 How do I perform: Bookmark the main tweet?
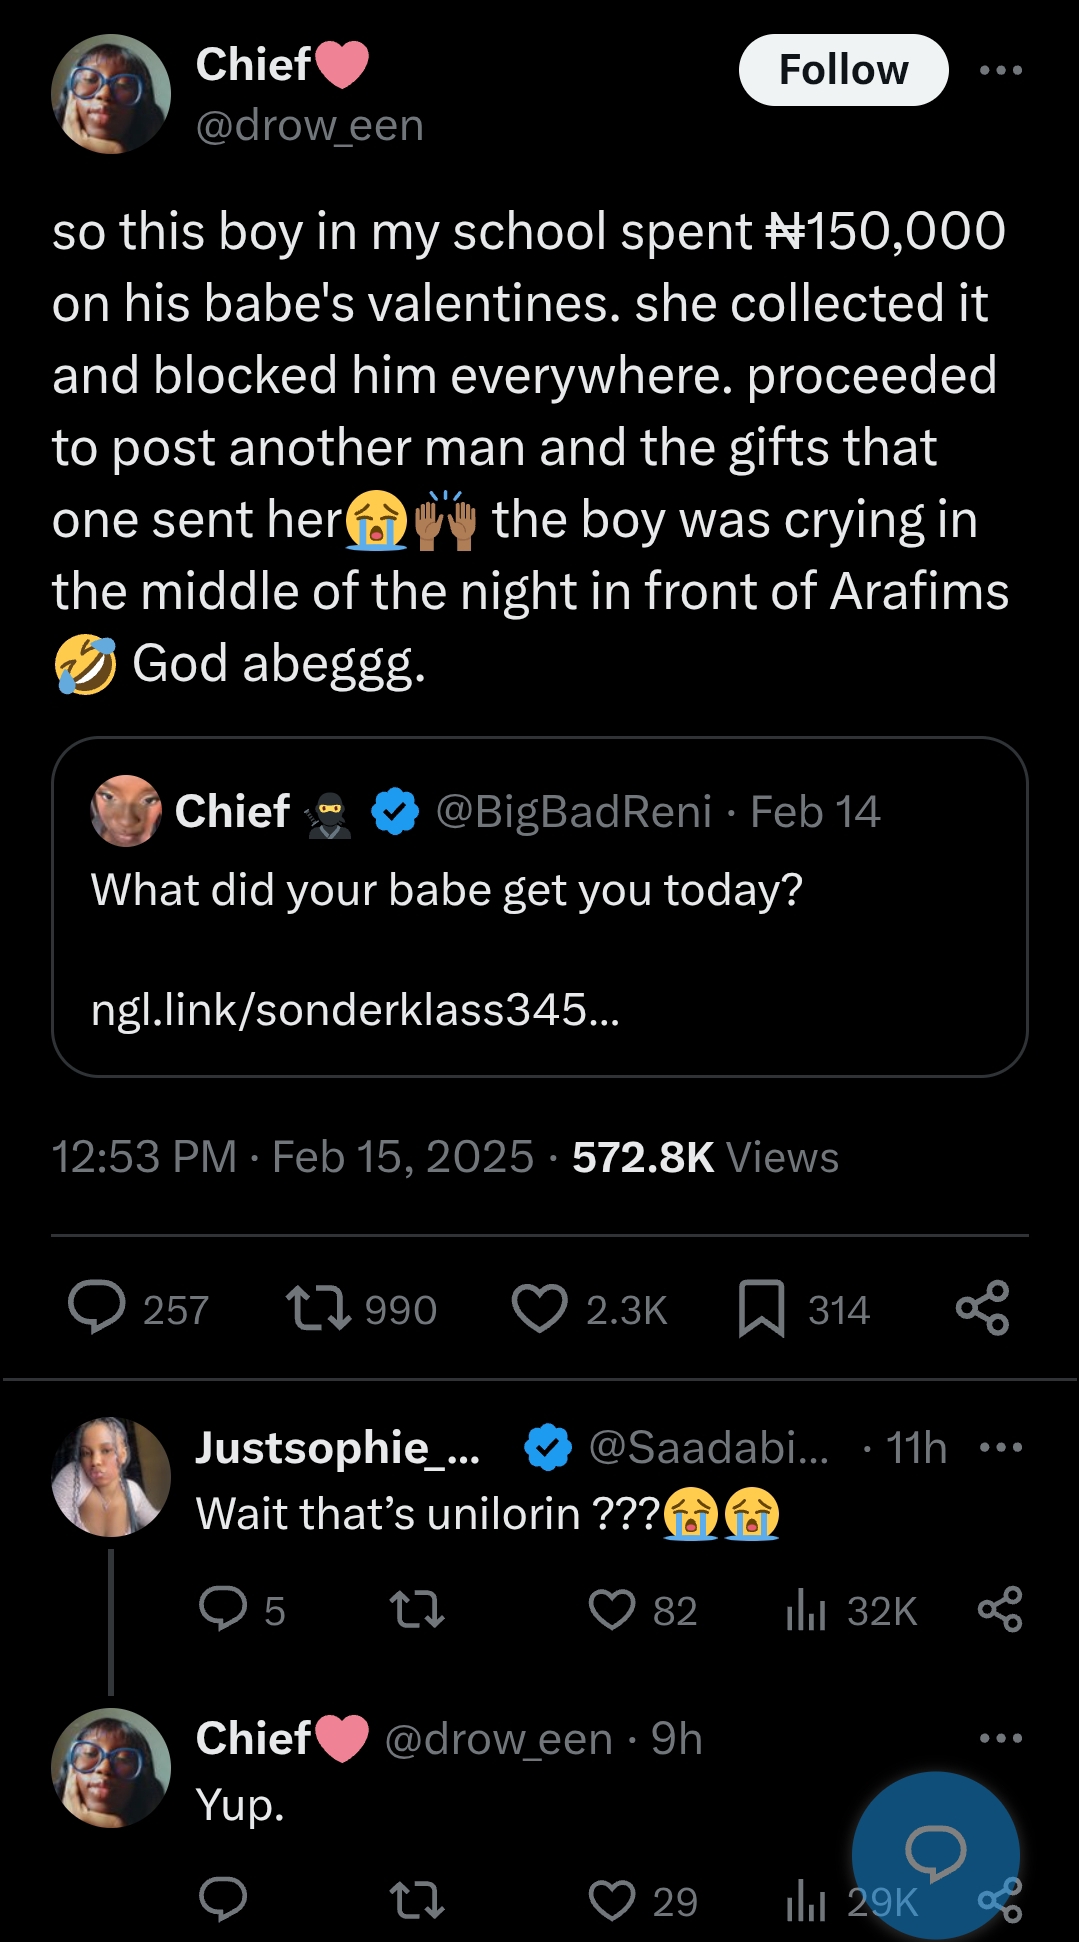click(761, 1309)
